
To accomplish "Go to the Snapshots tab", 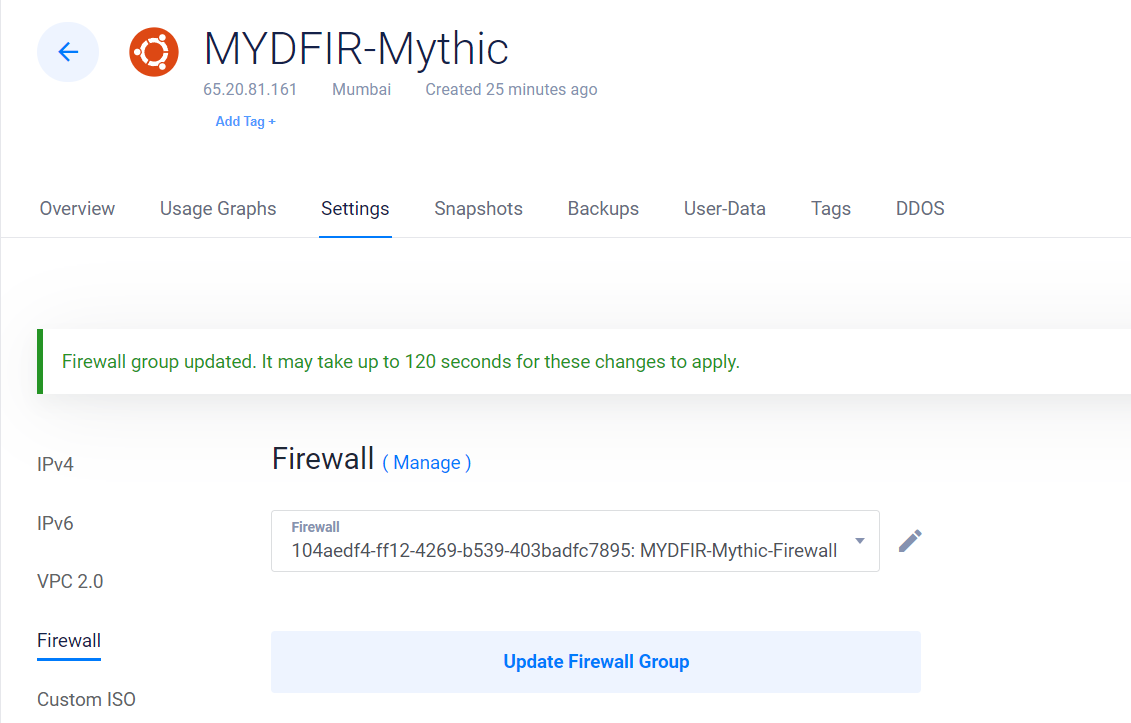I will [x=478, y=209].
